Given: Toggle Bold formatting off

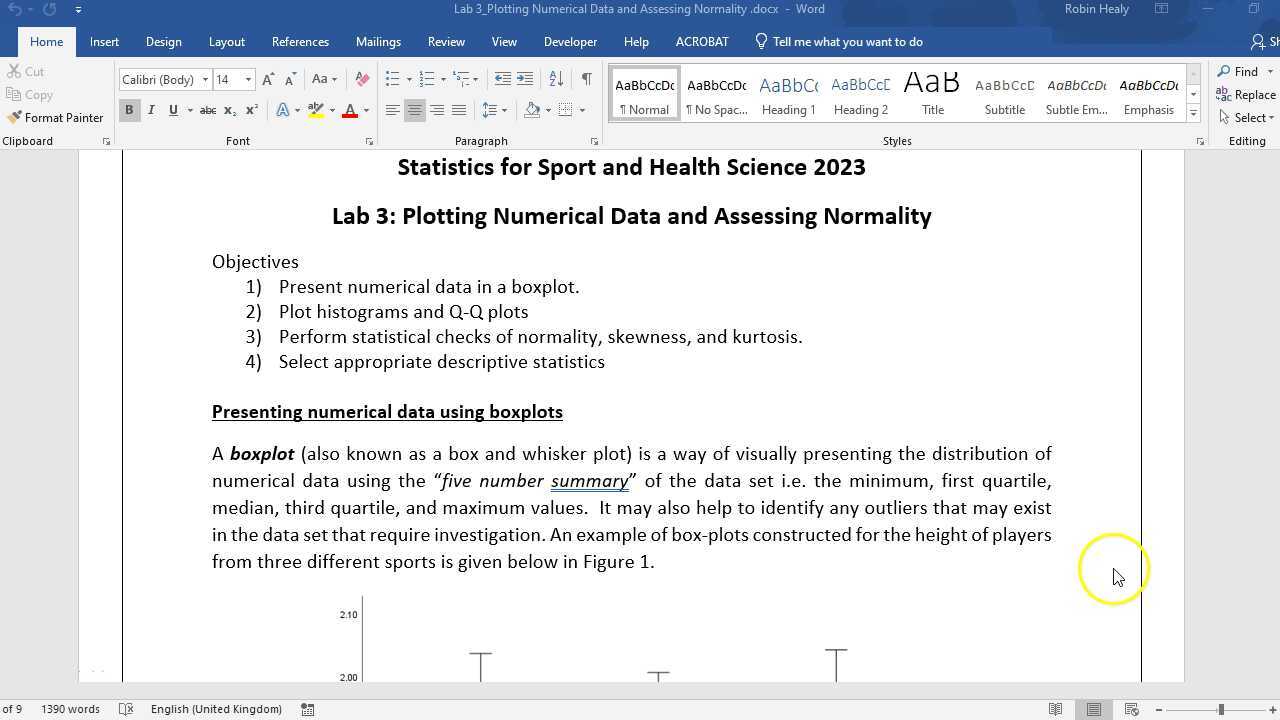Looking at the screenshot, I should [129, 110].
